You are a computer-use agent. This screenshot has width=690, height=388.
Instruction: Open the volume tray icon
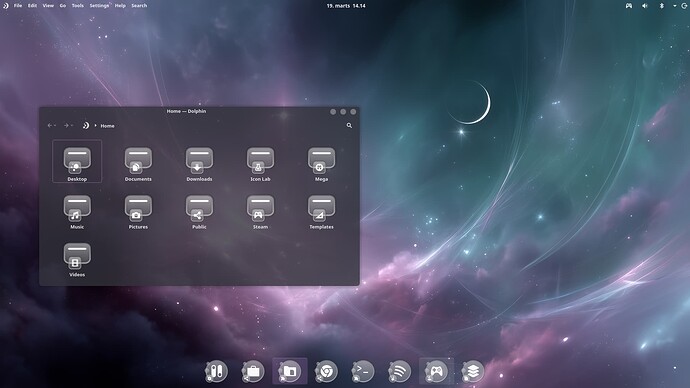(x=645, y=6)
